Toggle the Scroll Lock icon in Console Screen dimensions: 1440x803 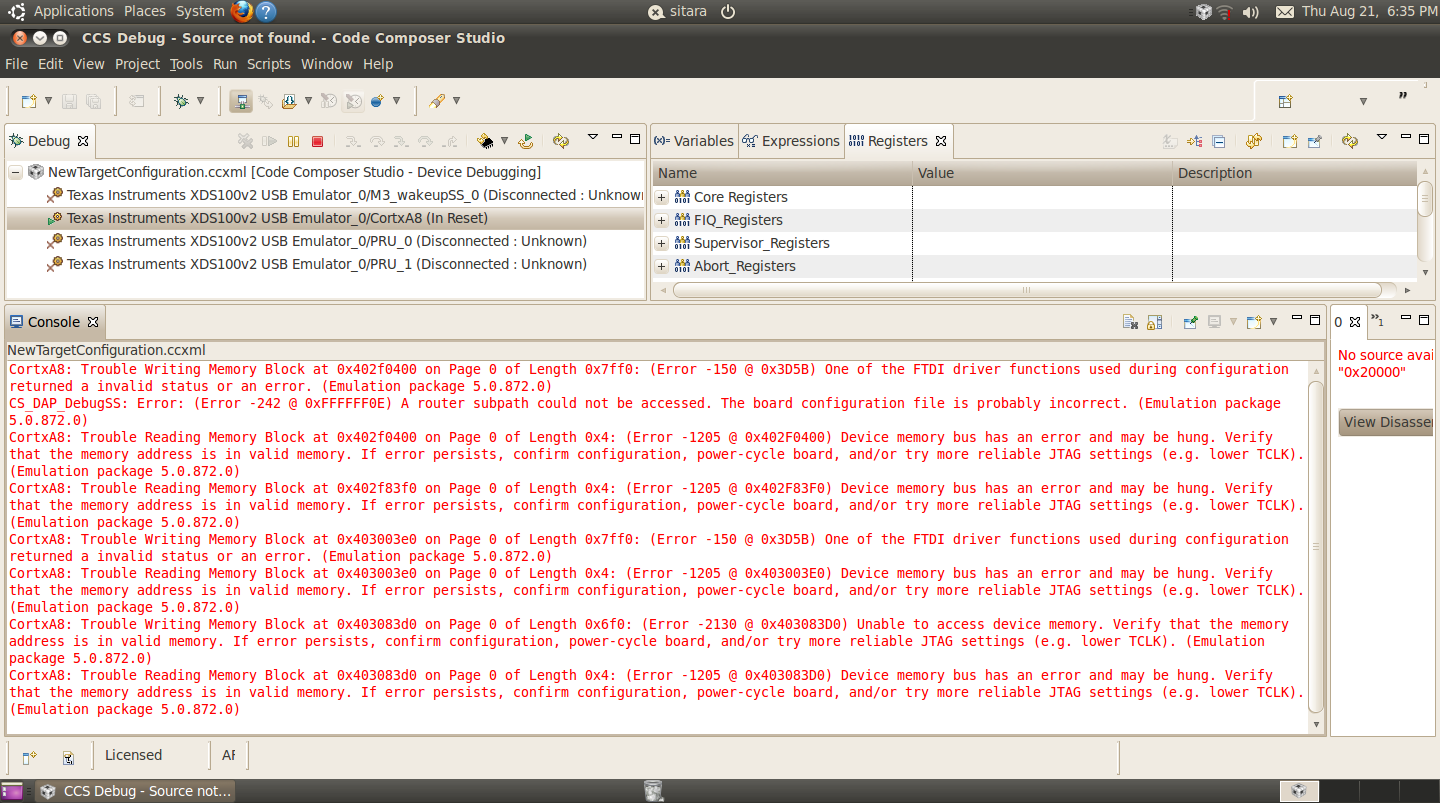[x=1154, y=322]
